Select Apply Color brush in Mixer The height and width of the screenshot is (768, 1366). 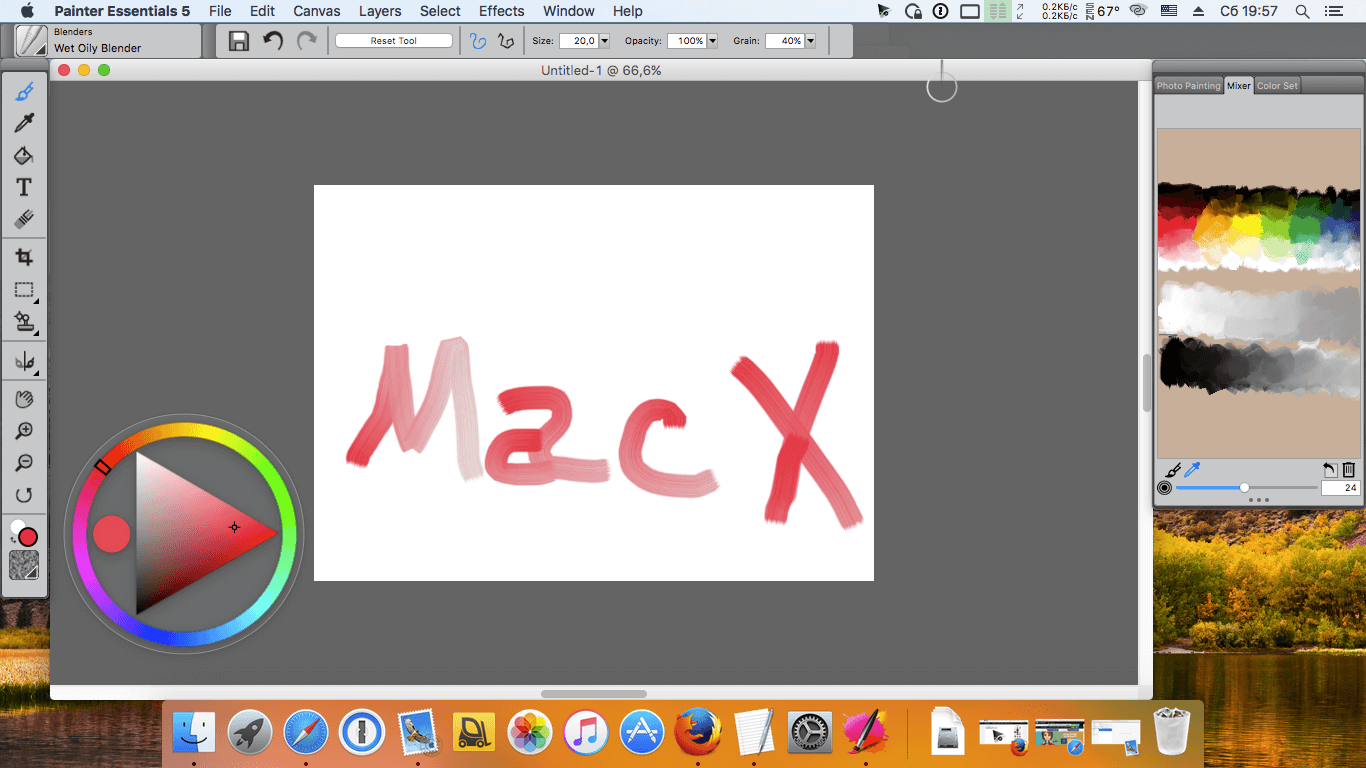tap(1174, 469)
